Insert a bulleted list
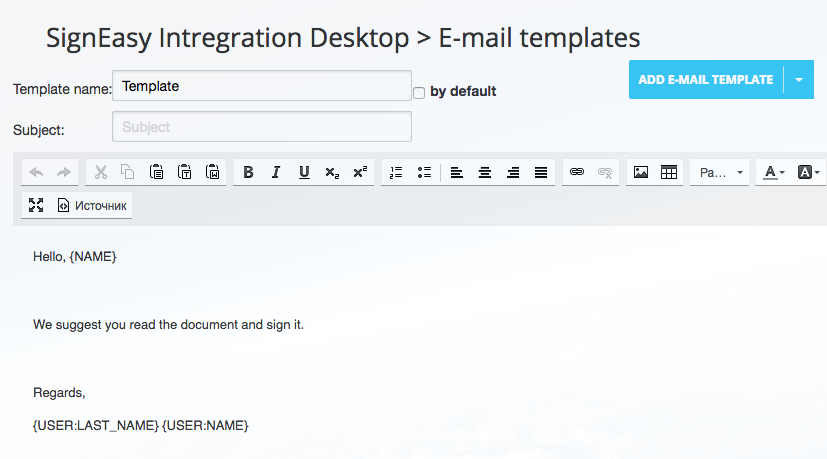This screenshot has width=827, height=459. click(424, 173)
